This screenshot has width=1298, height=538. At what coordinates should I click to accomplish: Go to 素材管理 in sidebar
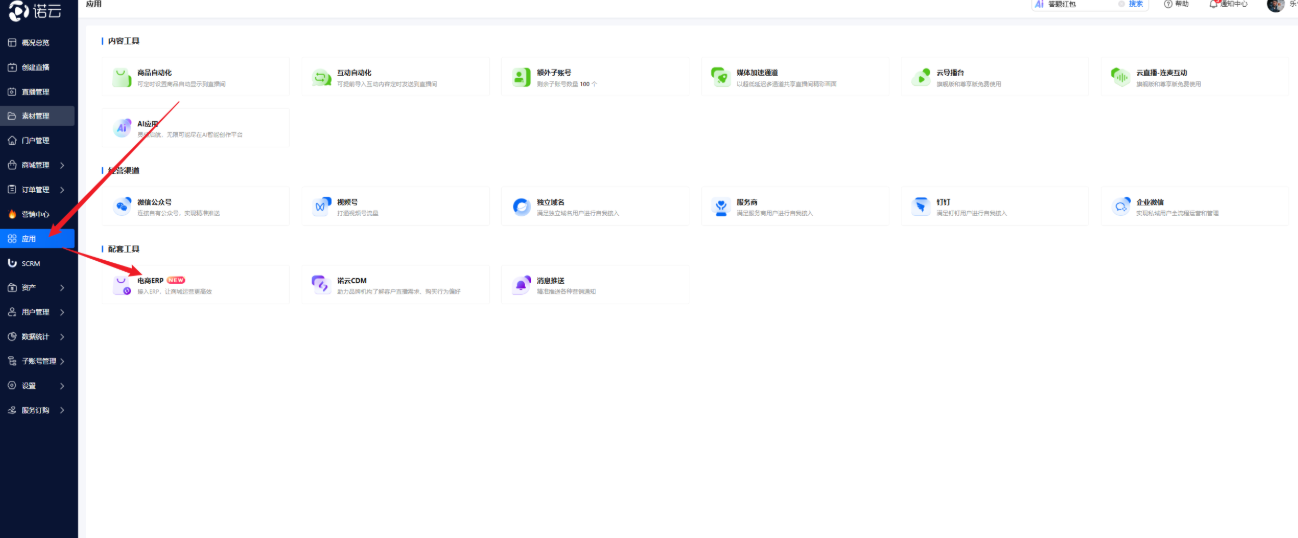(36, 116)
